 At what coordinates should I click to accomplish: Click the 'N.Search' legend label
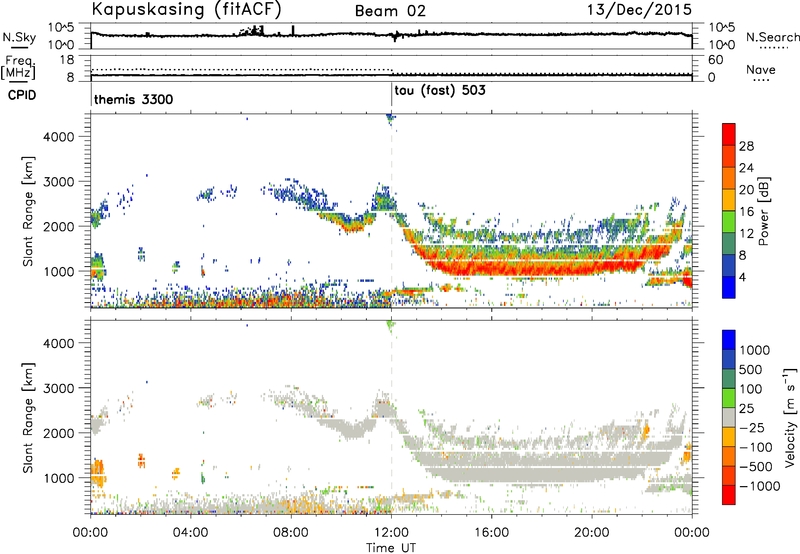click(772, 37)
